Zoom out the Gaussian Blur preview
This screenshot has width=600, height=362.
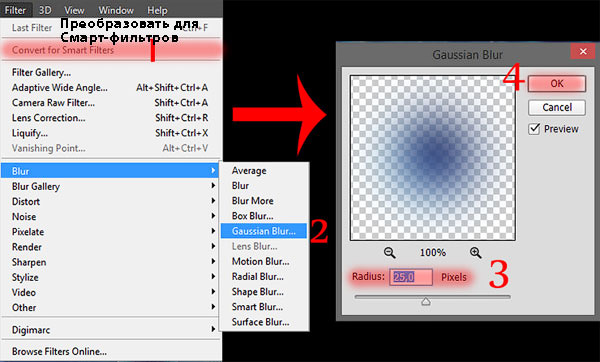(x=390, y=253)
